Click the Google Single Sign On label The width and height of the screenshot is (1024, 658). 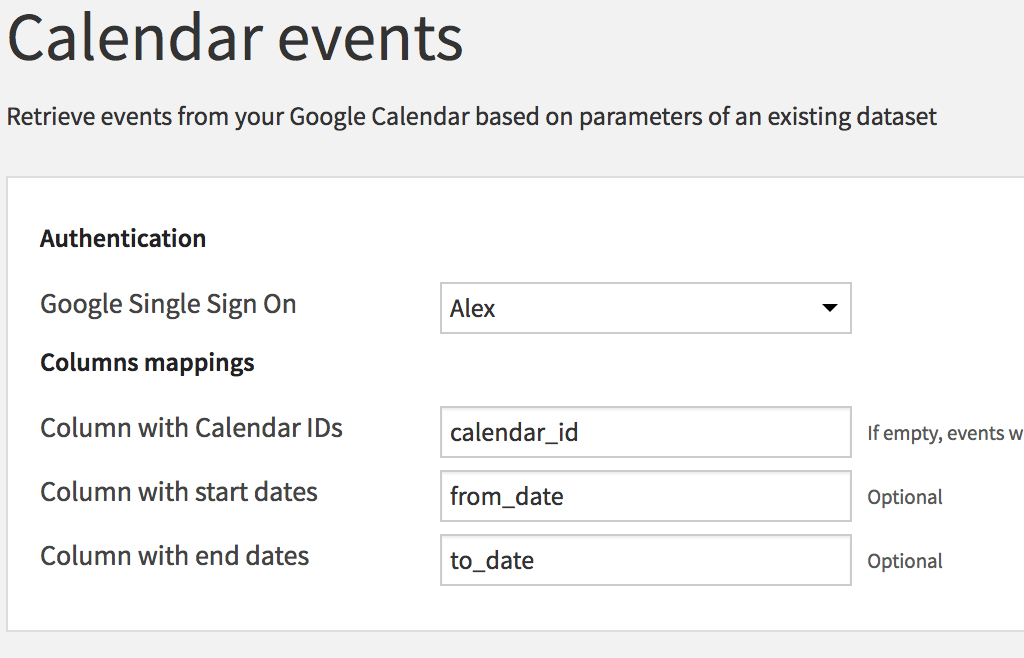(x=167, y=303)
